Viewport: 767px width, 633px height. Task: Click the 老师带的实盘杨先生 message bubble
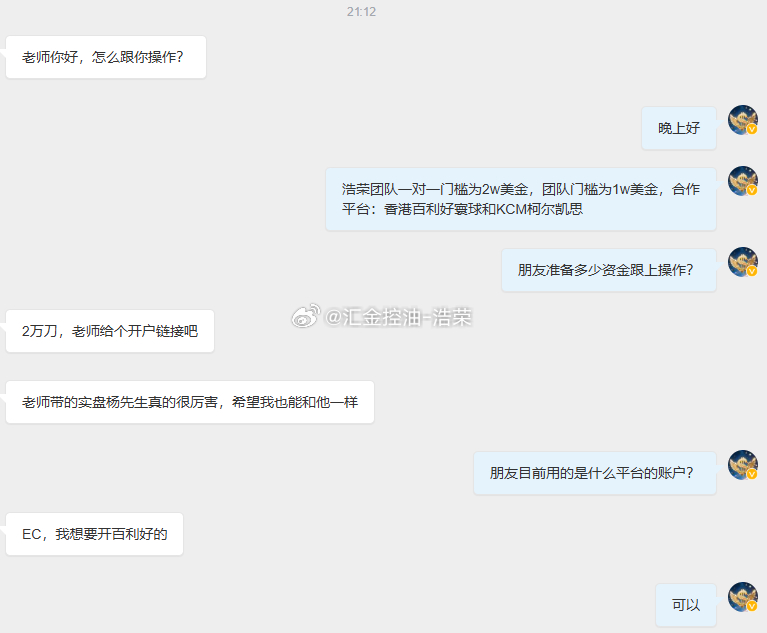click(x=190, y=402)
